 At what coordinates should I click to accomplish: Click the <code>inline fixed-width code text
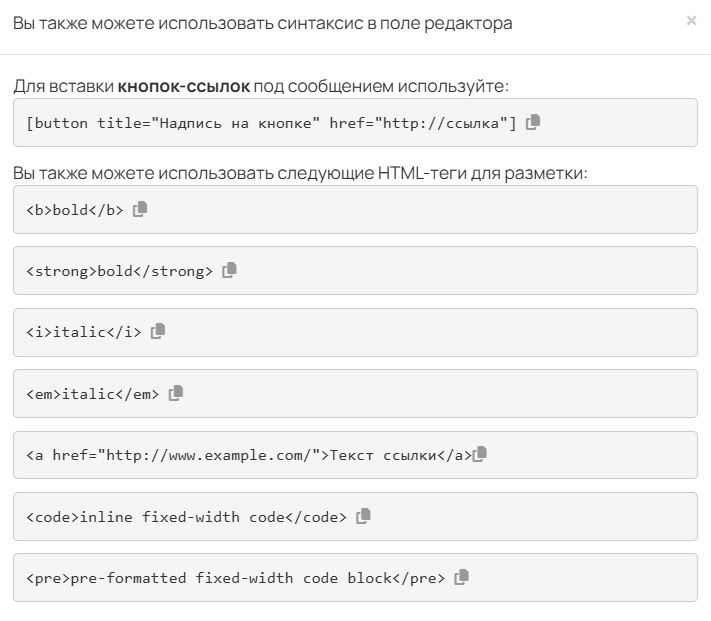coord(186,517)
